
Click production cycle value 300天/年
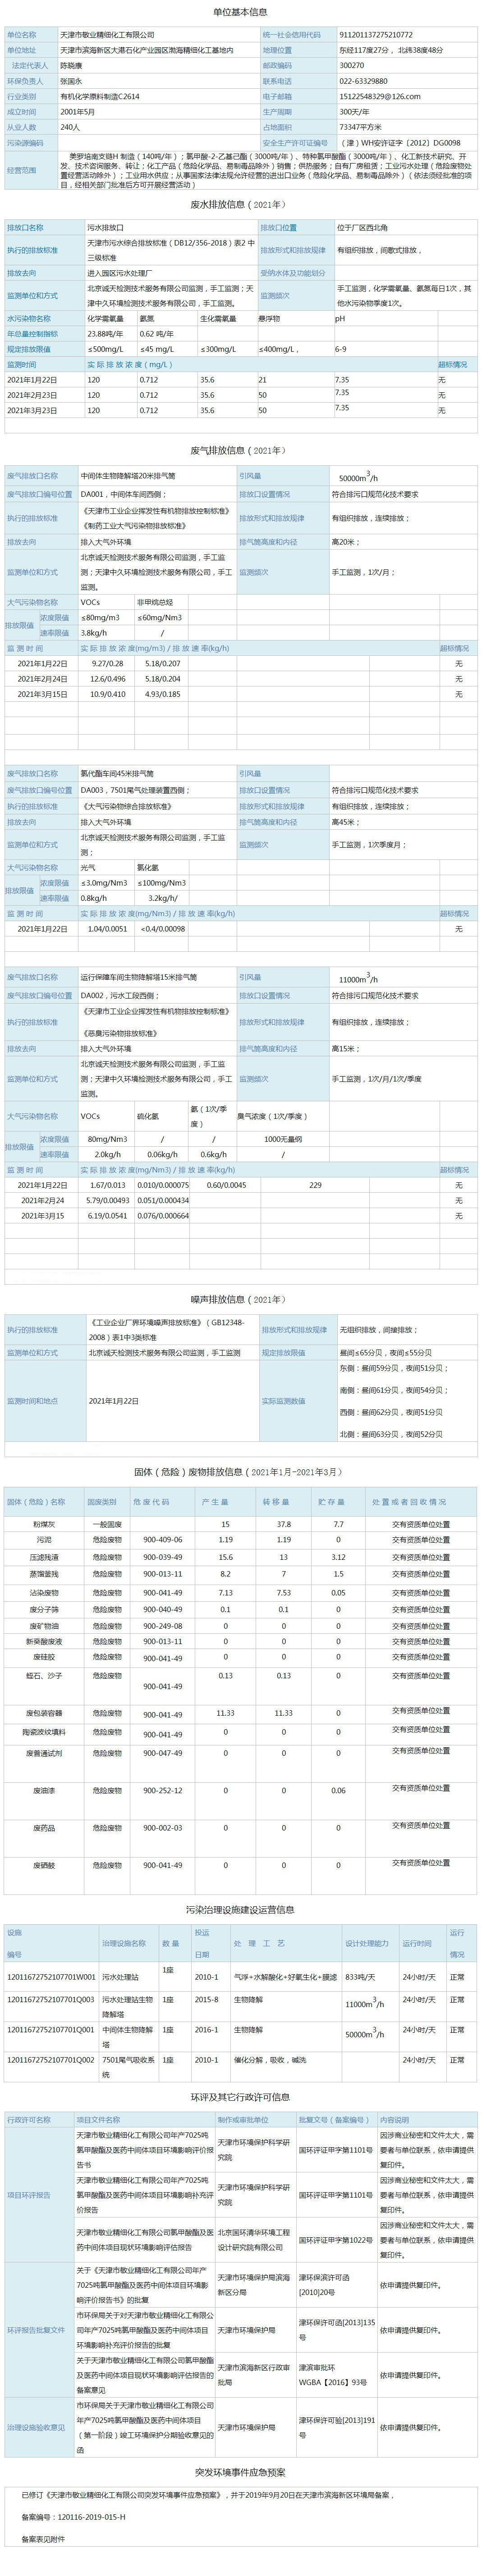point(354,112)
